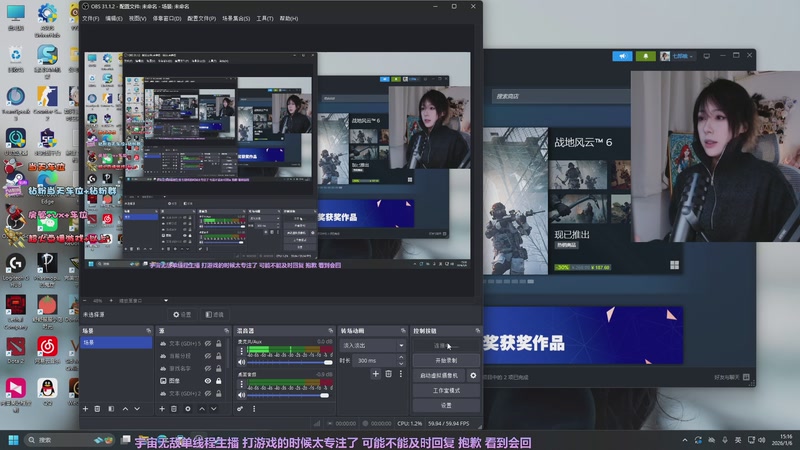The width and height of the screenshot is (800, 450).
Task: Open Steam 好友与聊天 friends chat
Action: coord(732,377)
